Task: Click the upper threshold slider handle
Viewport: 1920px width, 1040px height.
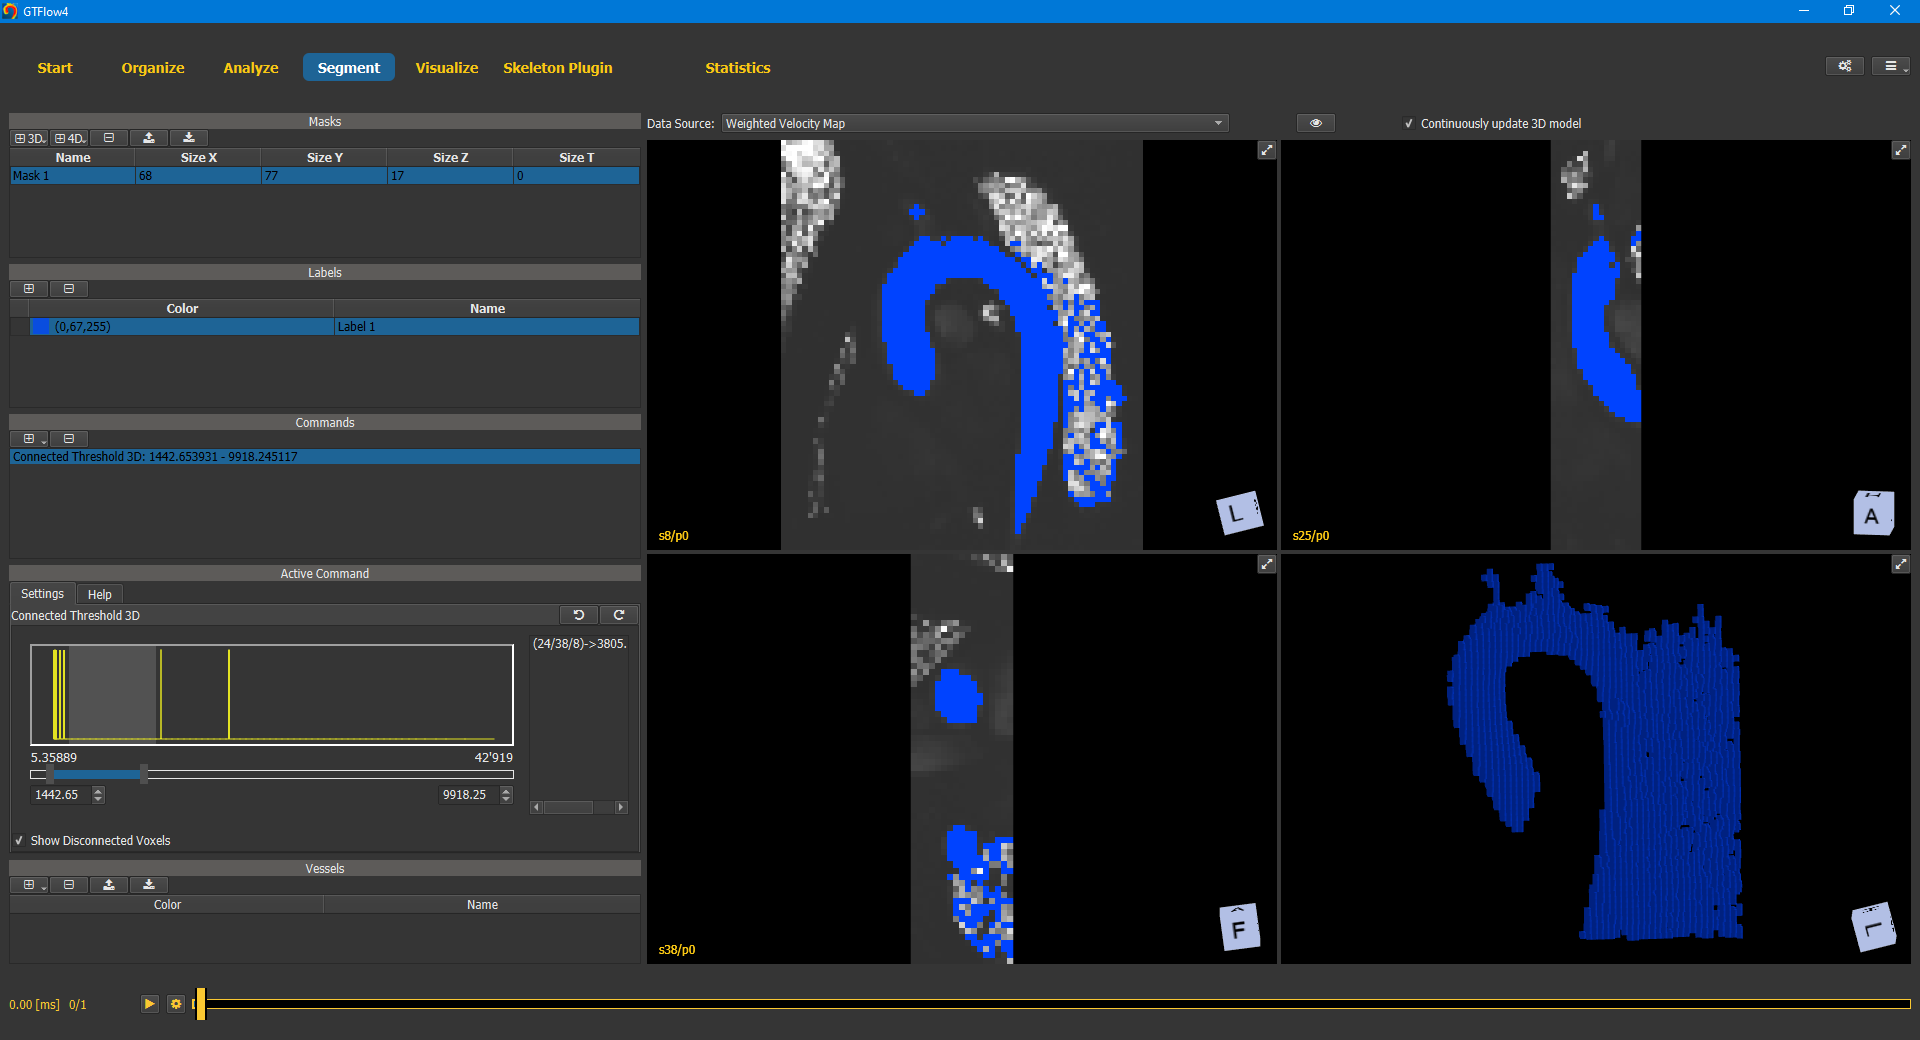Action: point(144,774)
